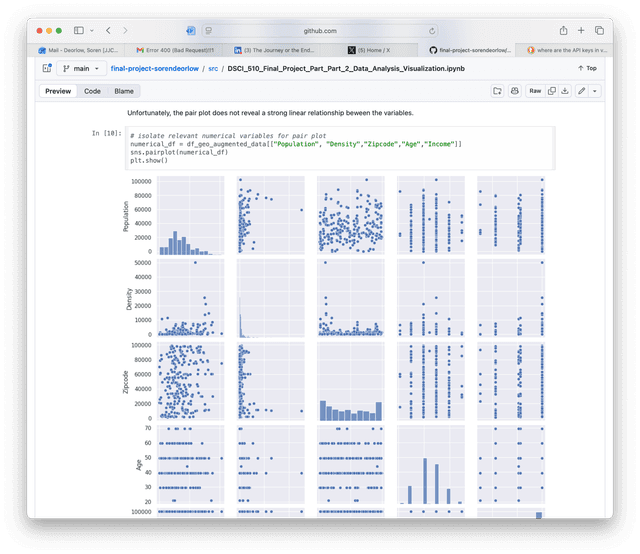Viewport: 640px width, 554px height.
Task: Switch to the Blame tab
Action: 124,91
